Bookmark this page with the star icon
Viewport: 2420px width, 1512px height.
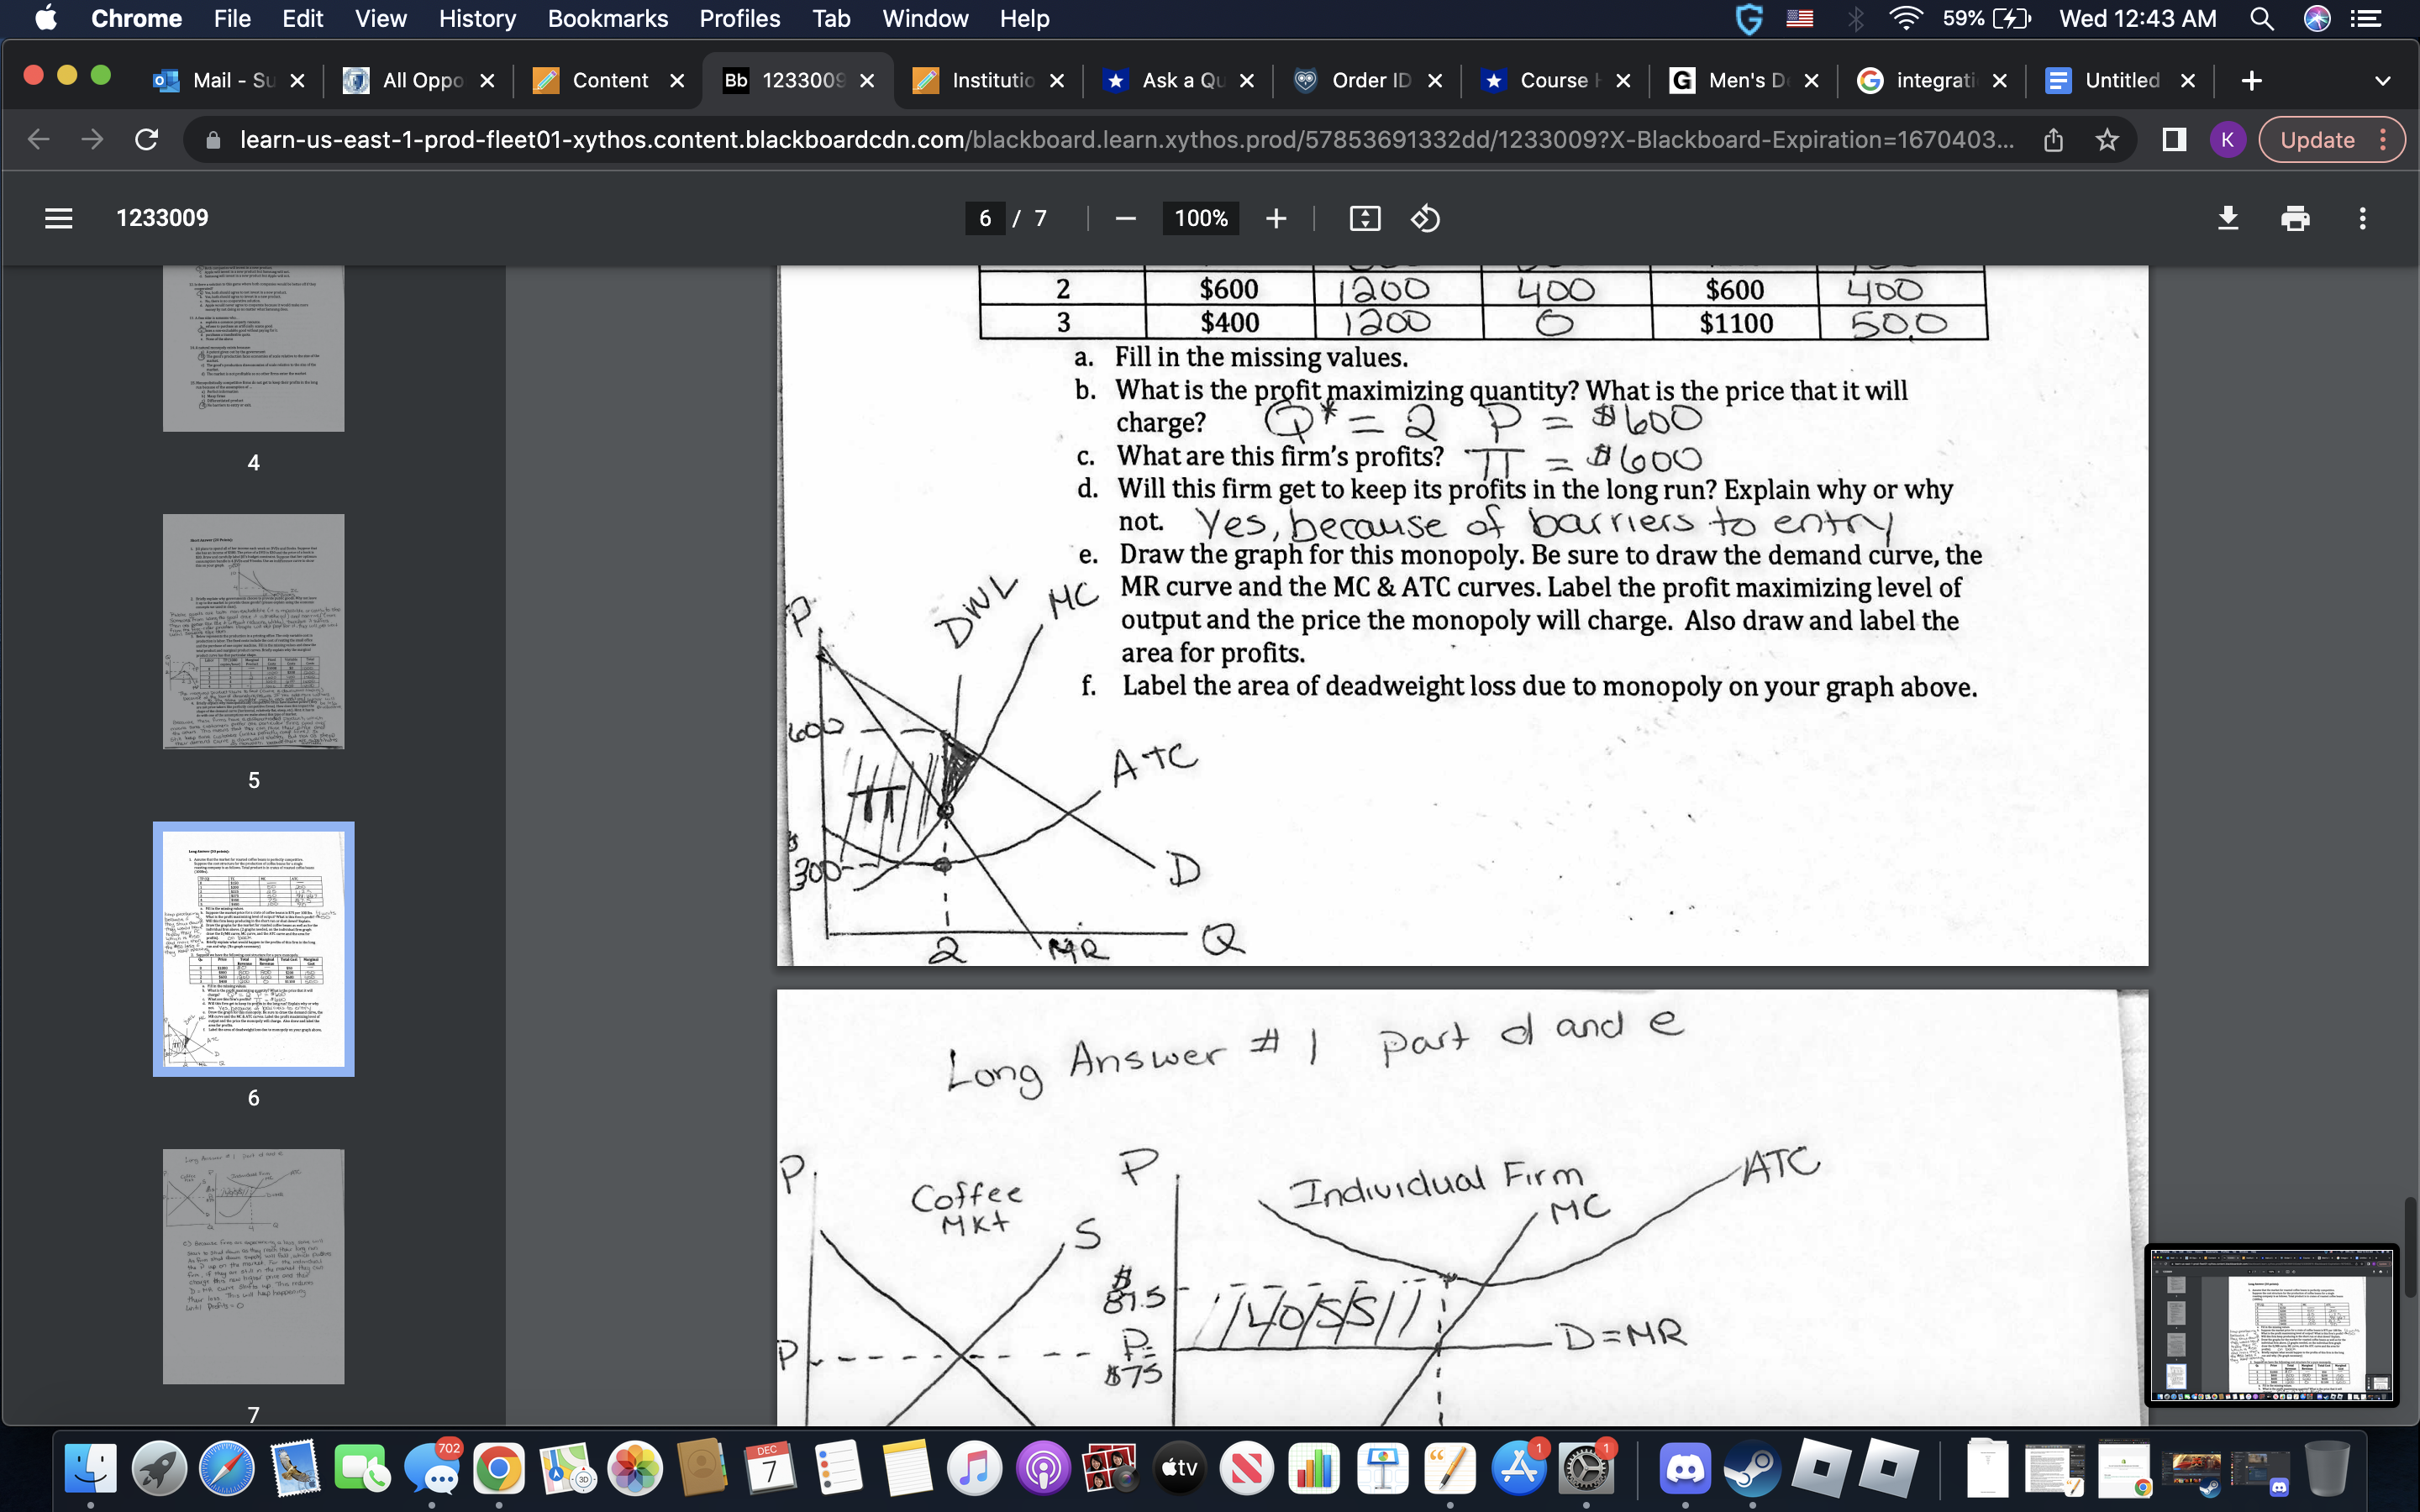point(2107,140)
